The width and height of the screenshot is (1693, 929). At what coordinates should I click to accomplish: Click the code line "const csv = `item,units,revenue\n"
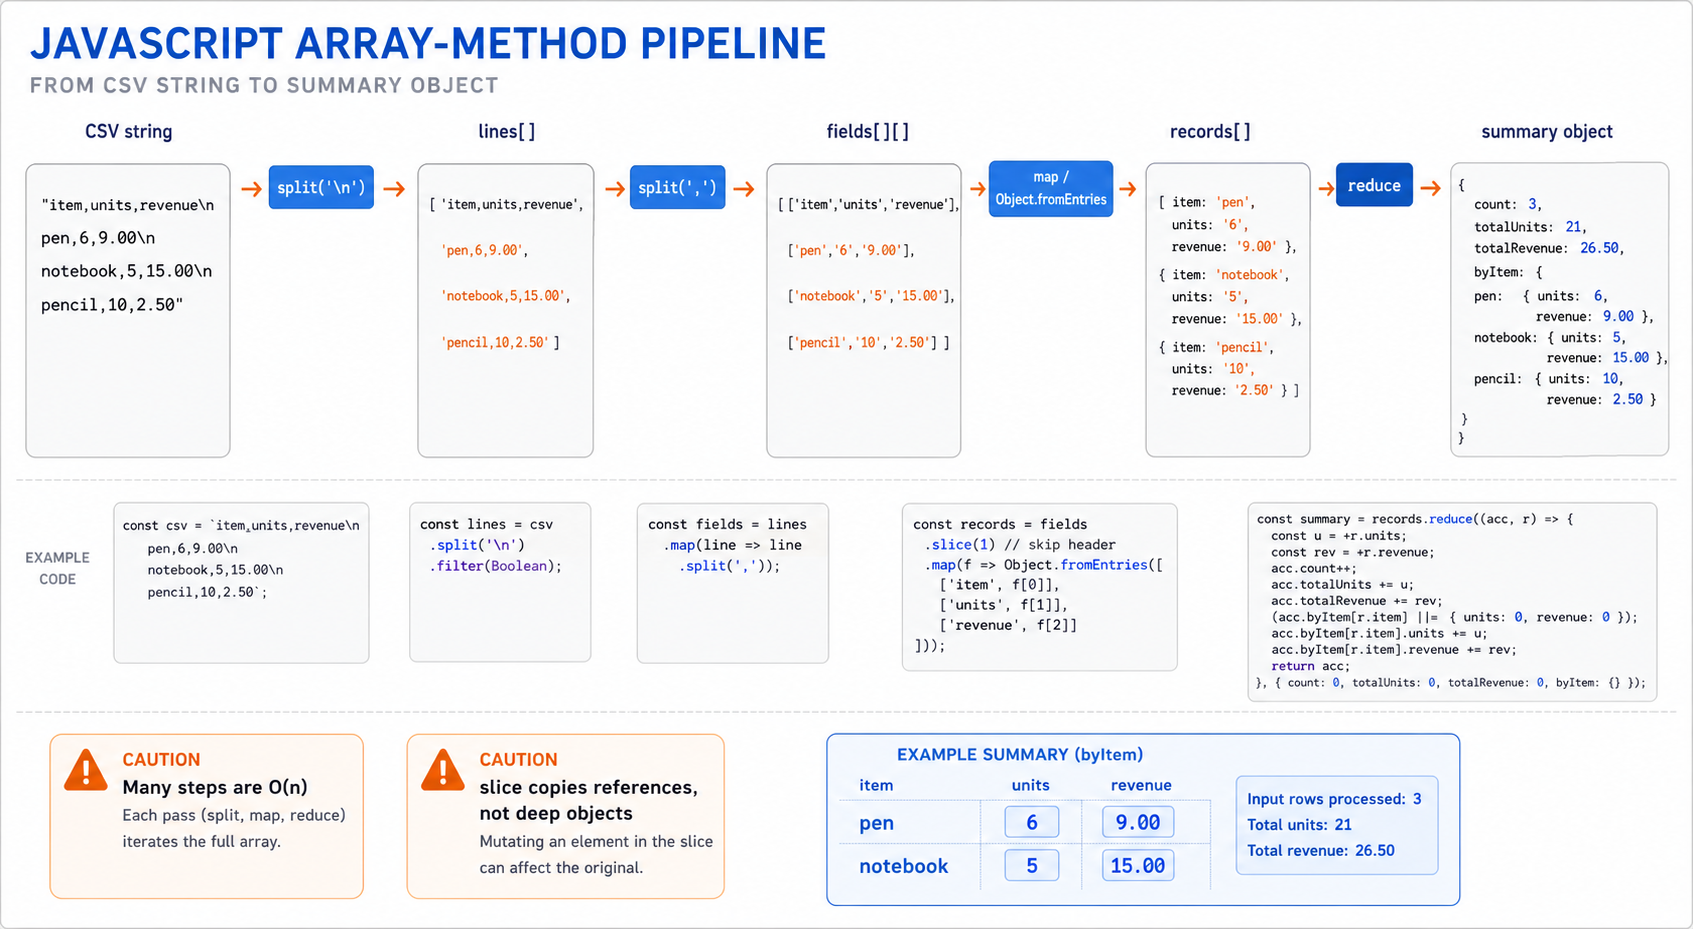(241, 525)
